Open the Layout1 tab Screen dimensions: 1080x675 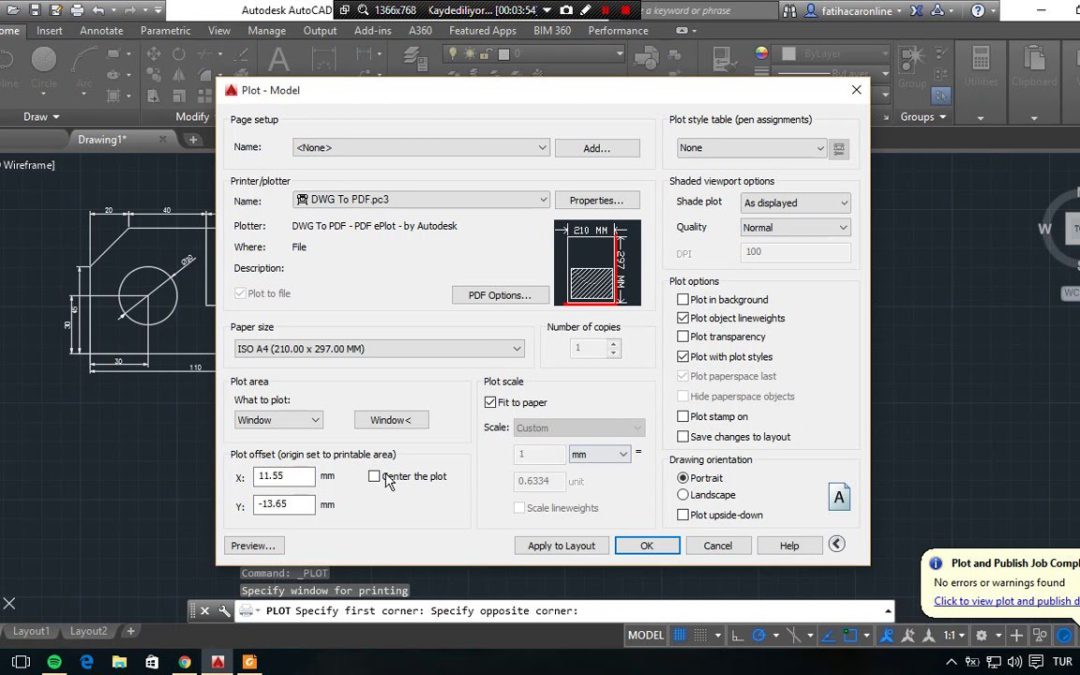point(31,631)
